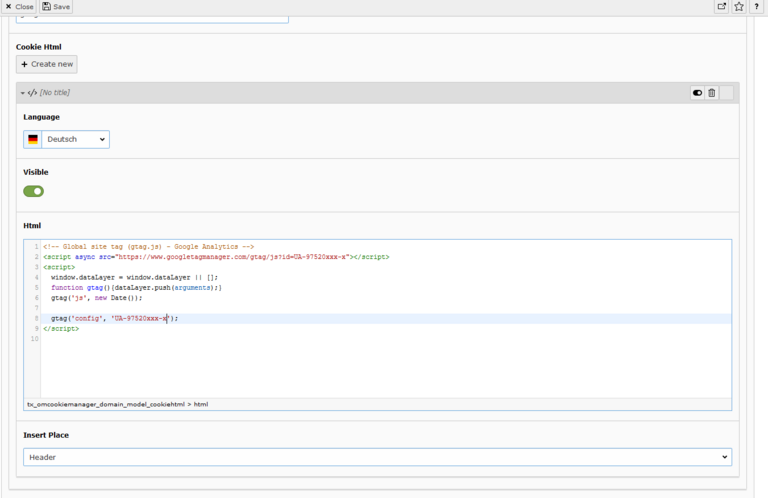This screenshot has height=498, width=768.
Task: Bookmark this page with star icon
Action: coord(739,7)
